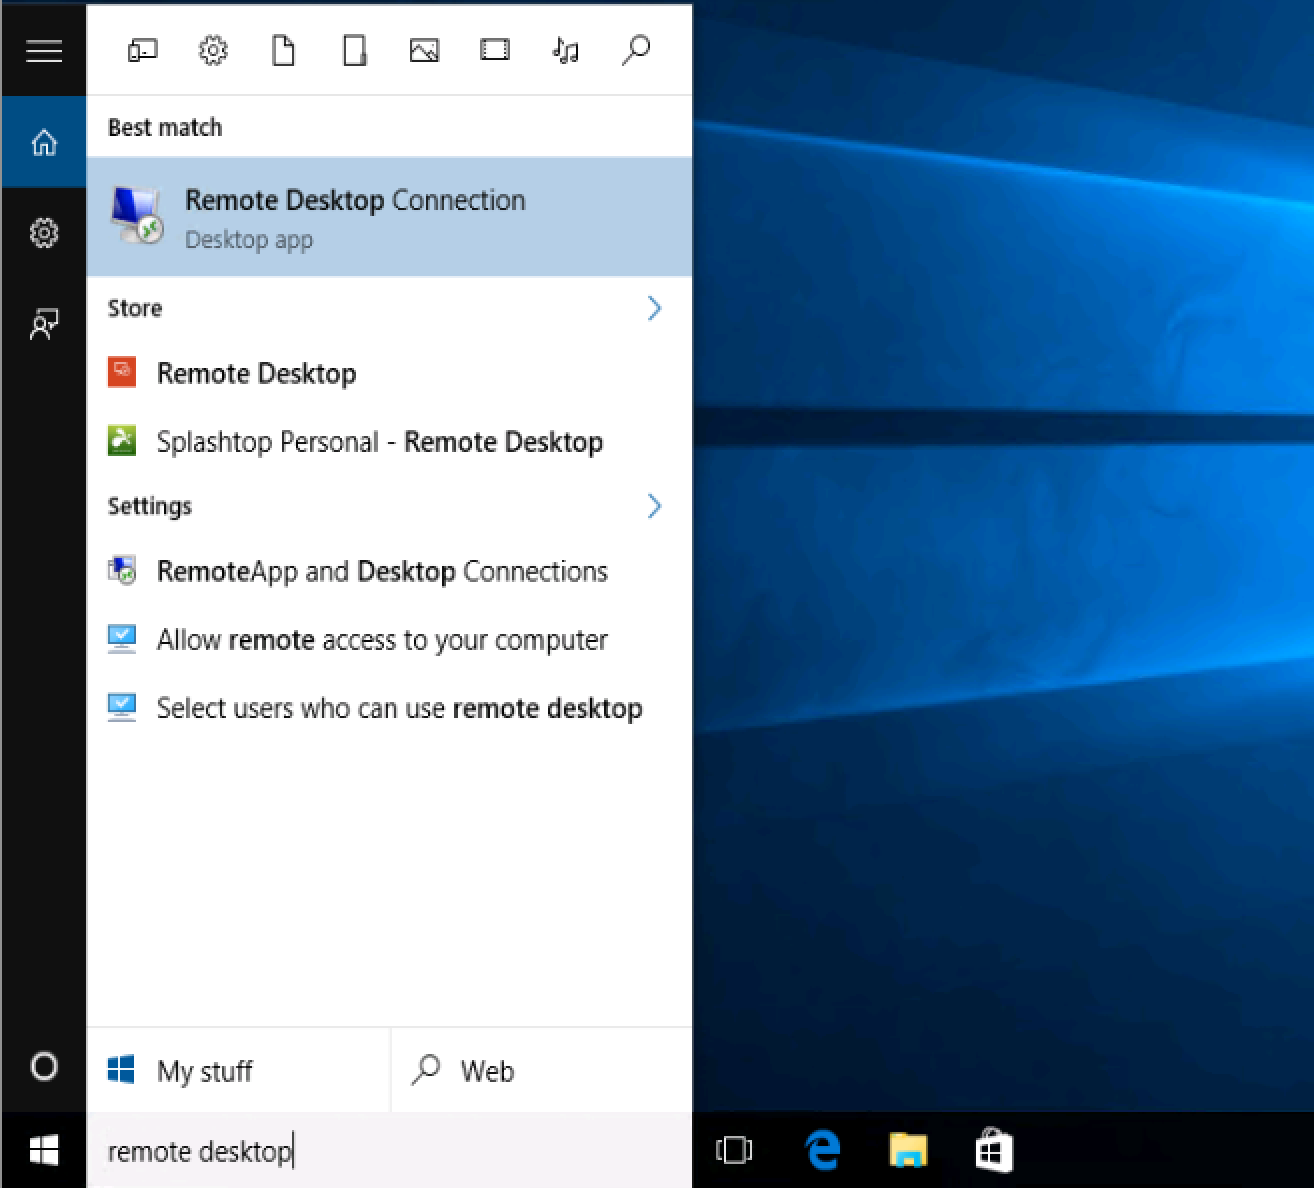Filter search results by videos
This screenshot has height=1188, width=1314.
pyautogui.click(x=494, y=50)
